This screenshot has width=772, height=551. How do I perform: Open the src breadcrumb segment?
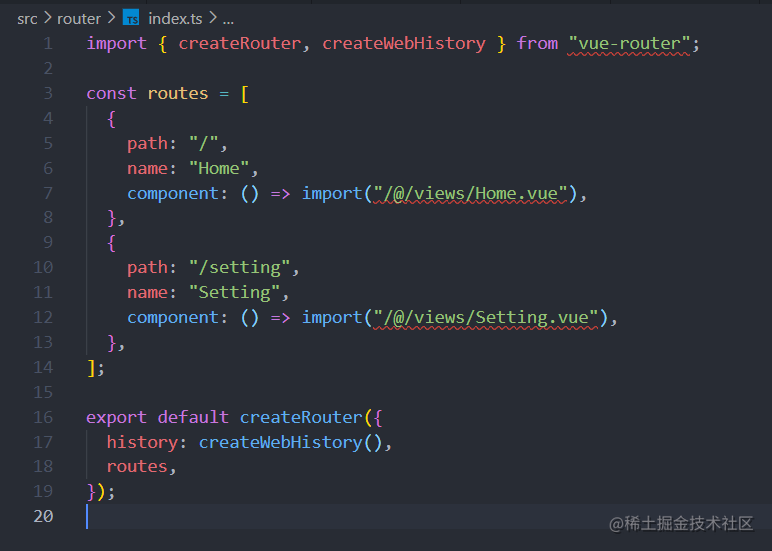27,19
